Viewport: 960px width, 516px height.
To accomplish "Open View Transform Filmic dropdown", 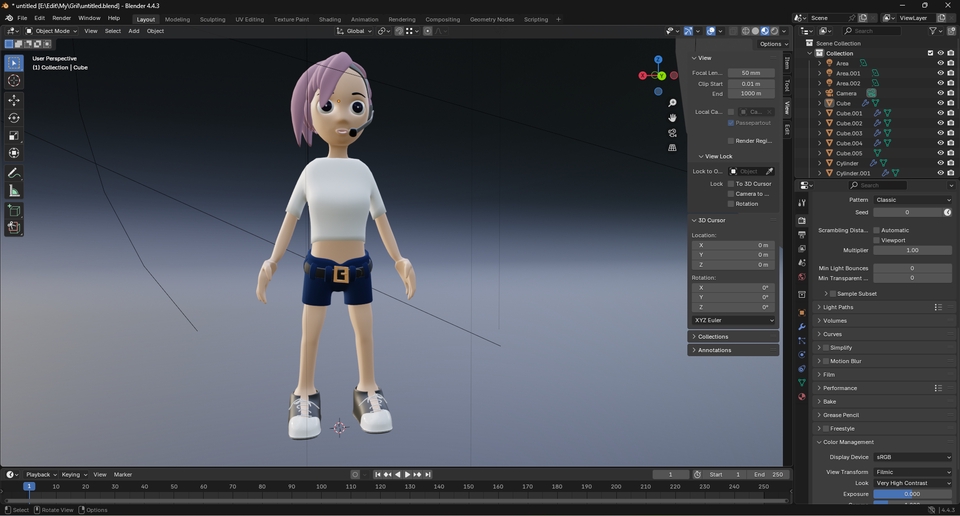I will point(912,472).
